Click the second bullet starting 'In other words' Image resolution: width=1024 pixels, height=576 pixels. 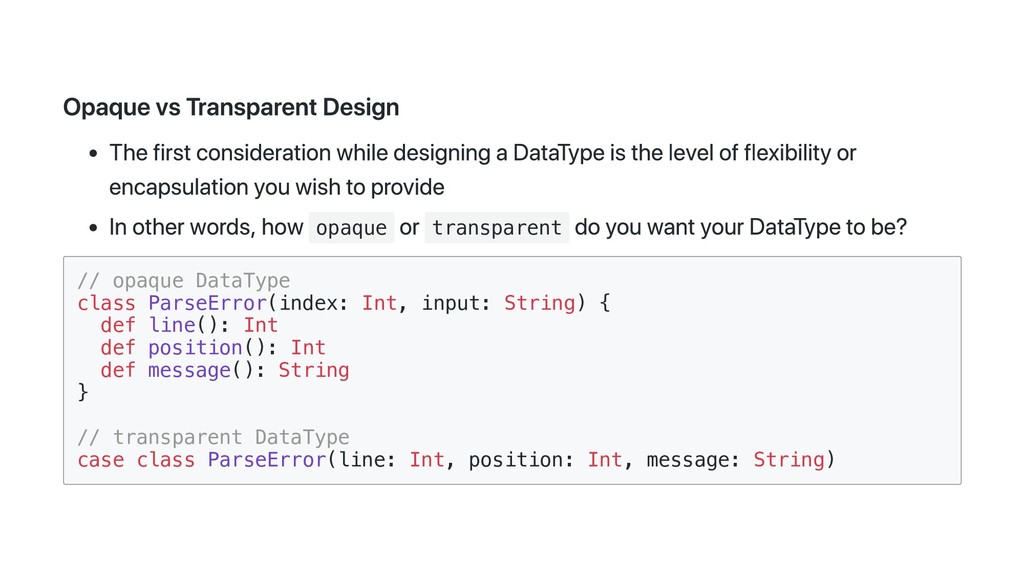coord(205,228)
